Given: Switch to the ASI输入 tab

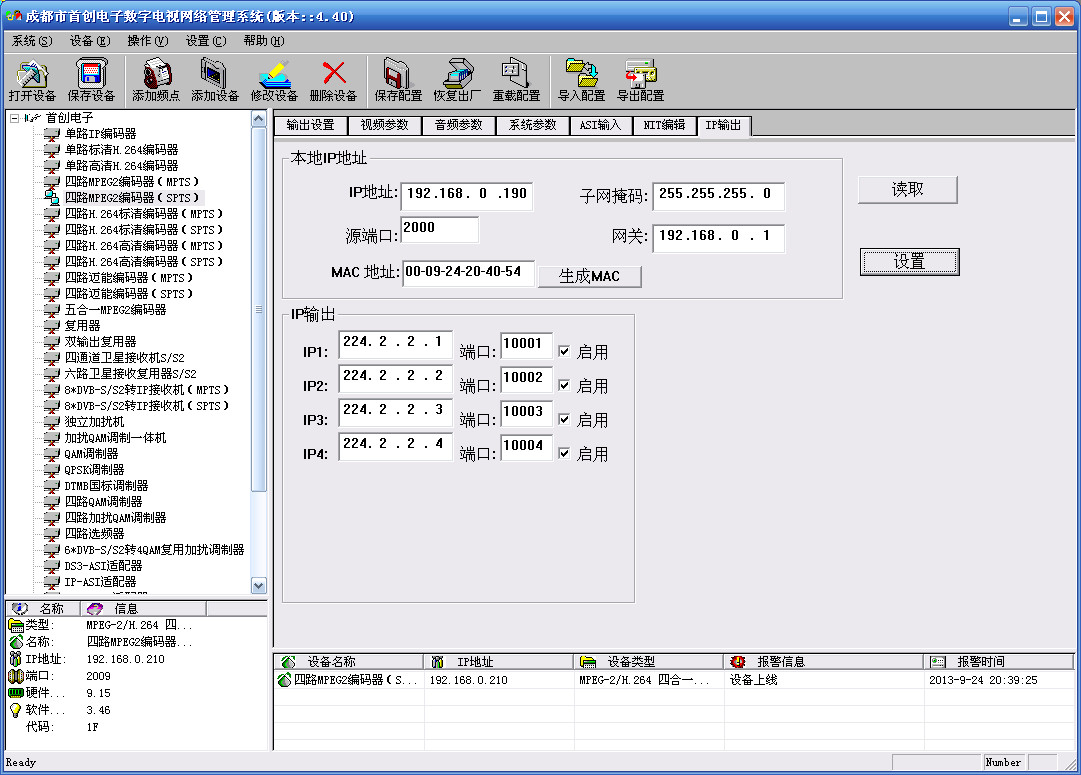Looking at the screenshot, I should coord(600,125).
